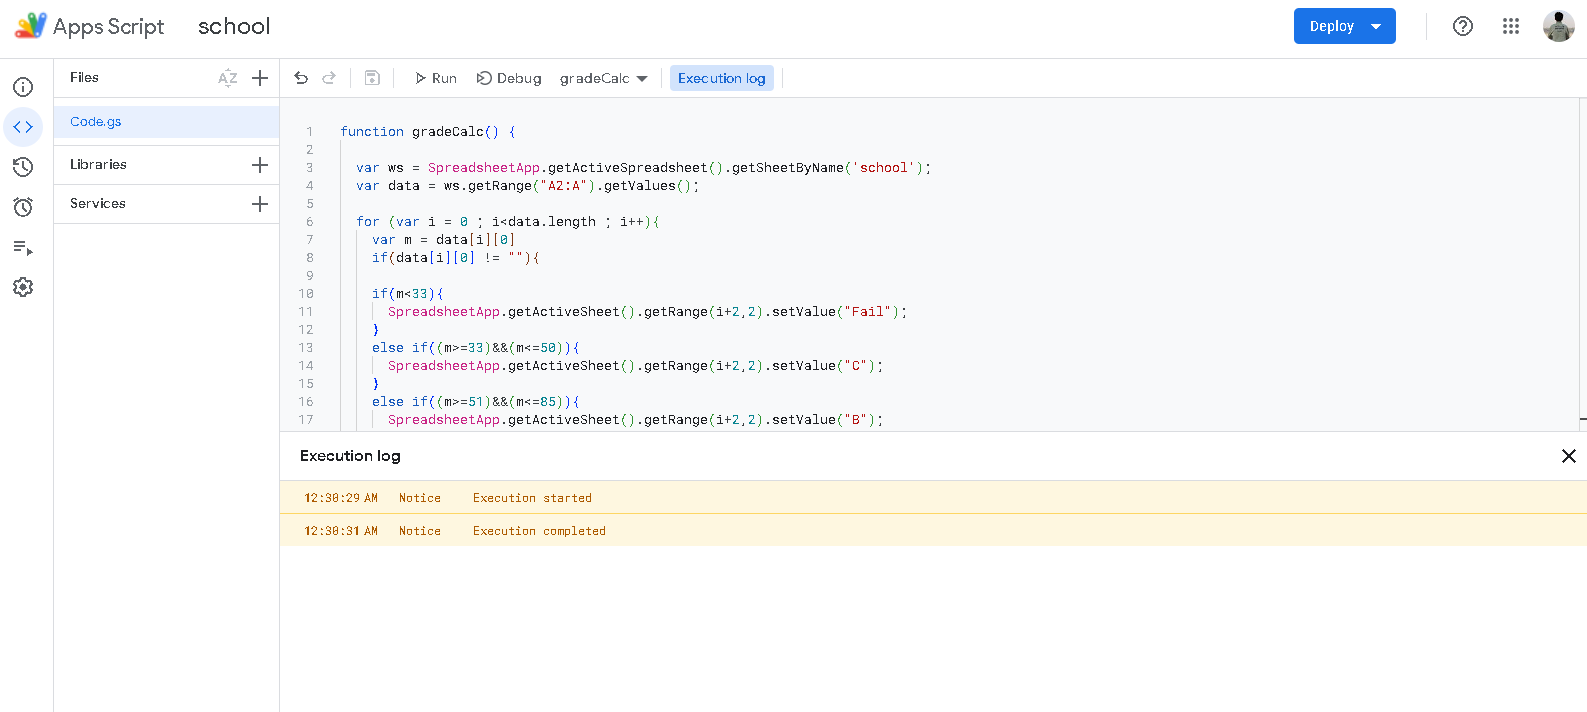Click line number 10 in gutter

click(306, 294)
